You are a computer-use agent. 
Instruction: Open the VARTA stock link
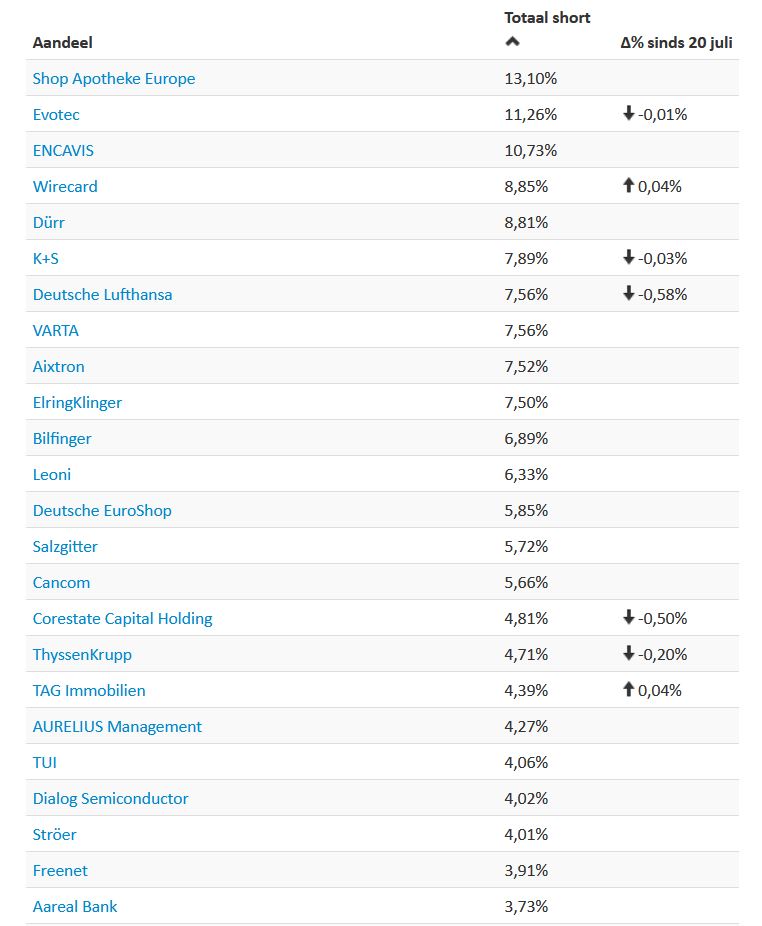pyautogui.click(x=56, y=330)
